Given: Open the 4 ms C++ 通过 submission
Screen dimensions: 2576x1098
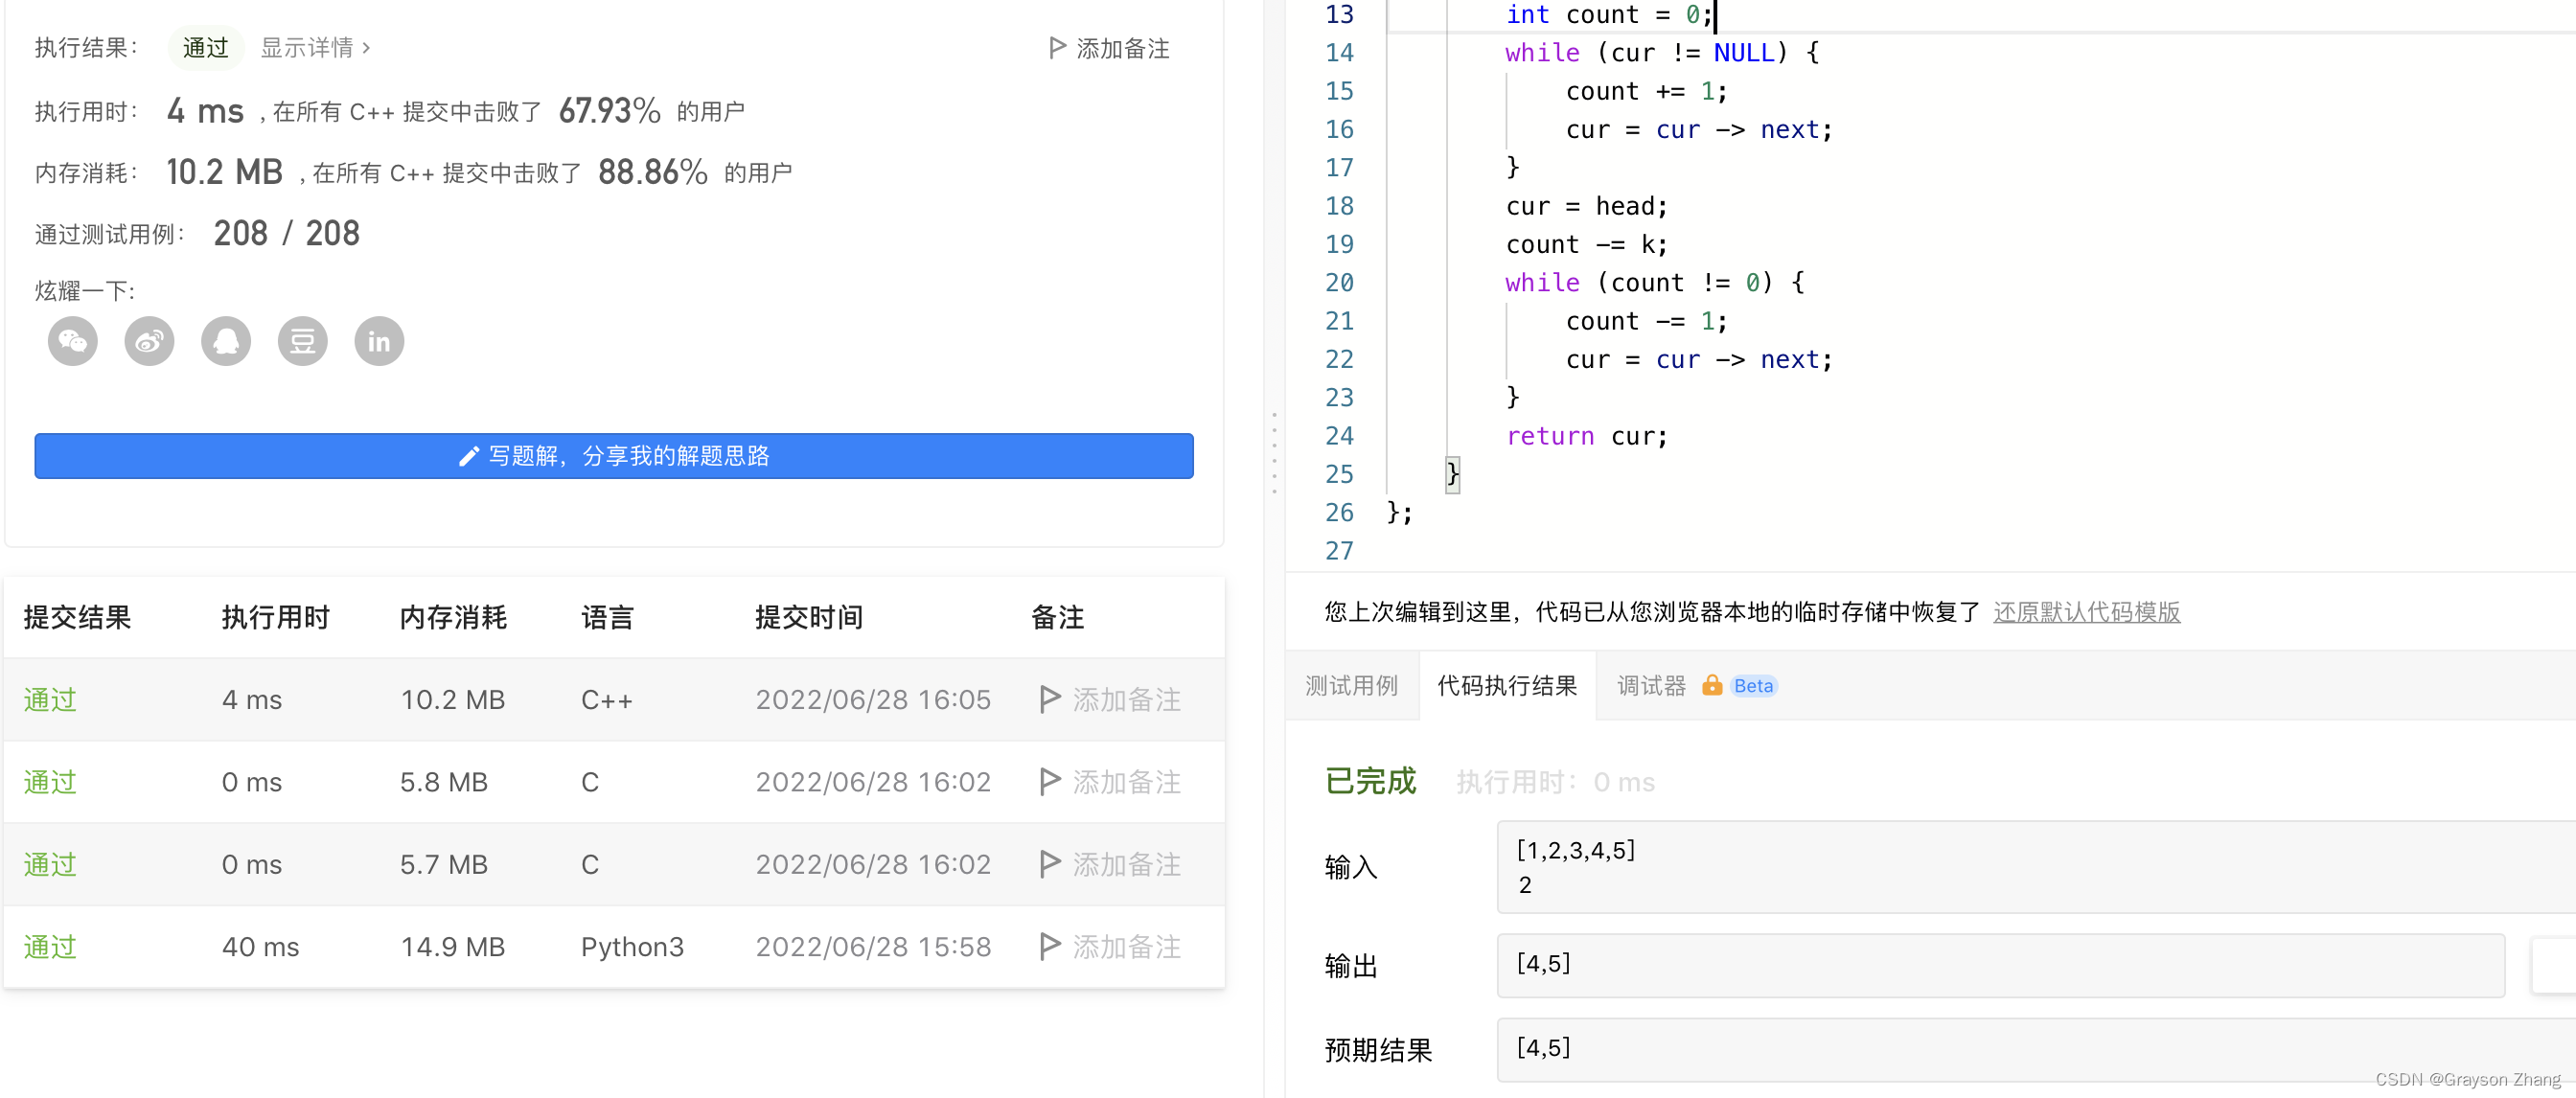Looking at the screenshot, I should tap(50, 699).
